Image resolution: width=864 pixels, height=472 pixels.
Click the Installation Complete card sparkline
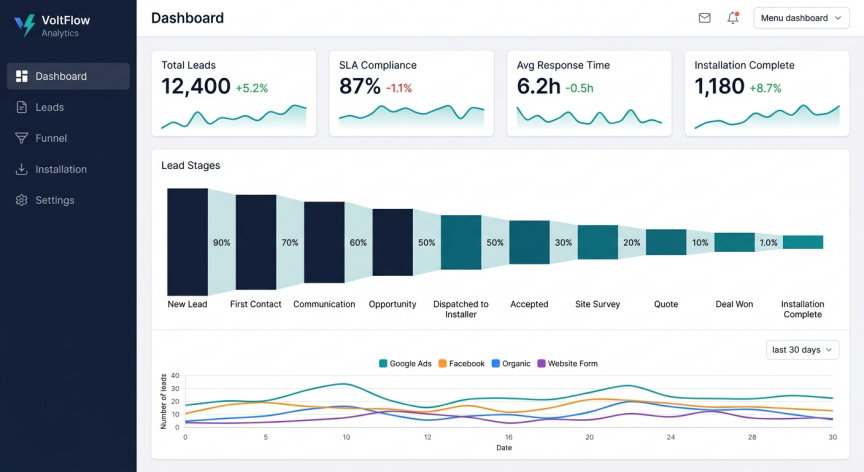pyautogui.click(x=767, y=117)
